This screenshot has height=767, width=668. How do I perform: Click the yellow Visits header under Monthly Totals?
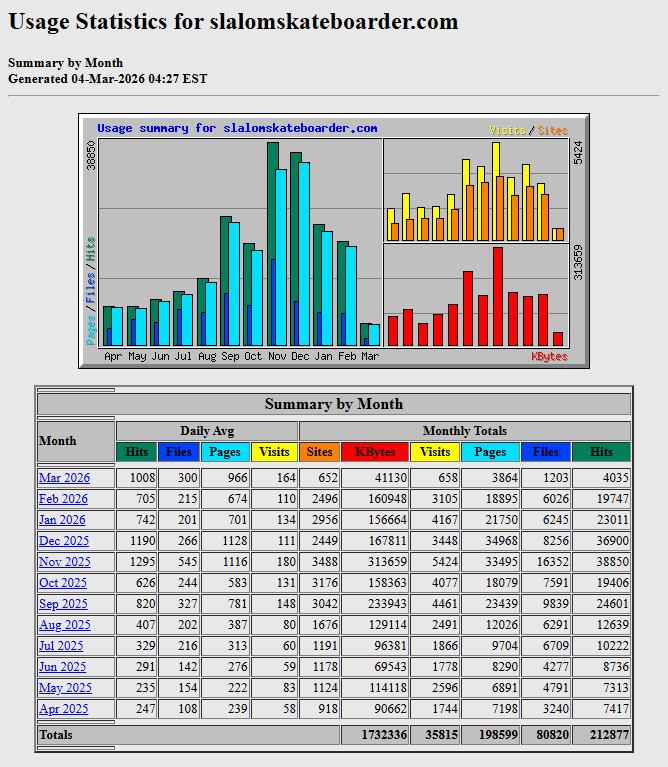click(x=435, y=452)
